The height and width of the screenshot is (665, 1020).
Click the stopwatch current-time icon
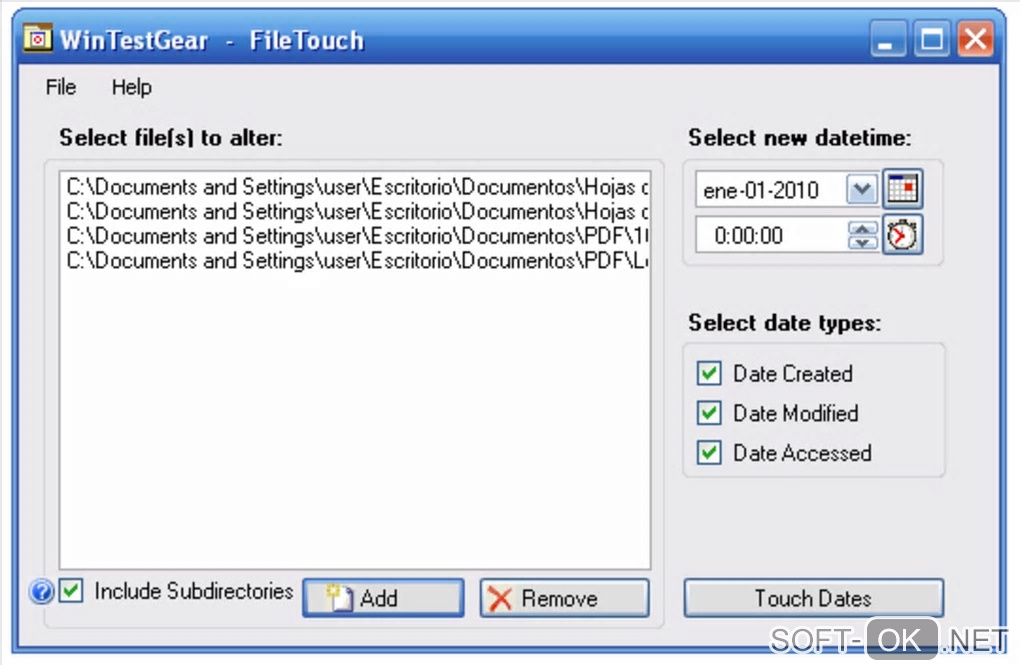pos(902,235)
